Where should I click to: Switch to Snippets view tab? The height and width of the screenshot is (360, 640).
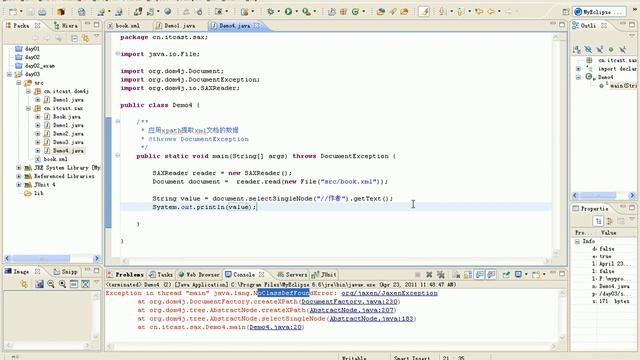click(66, 271)
